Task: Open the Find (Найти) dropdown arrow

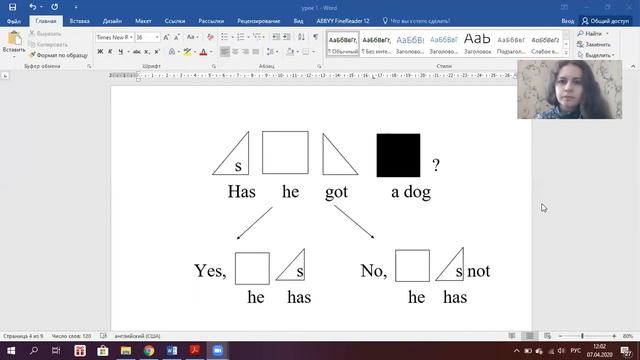Action: pyautogui.click(x=607, y=33)
